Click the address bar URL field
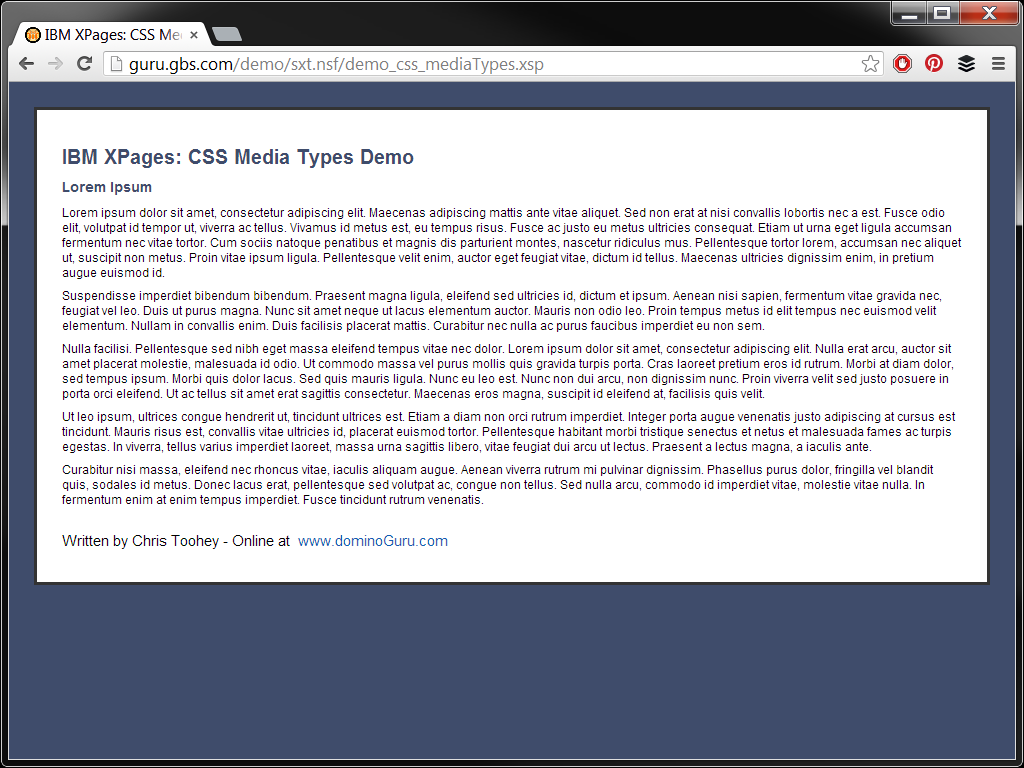This screenshot has height=768, width=1024. (493, 63)
